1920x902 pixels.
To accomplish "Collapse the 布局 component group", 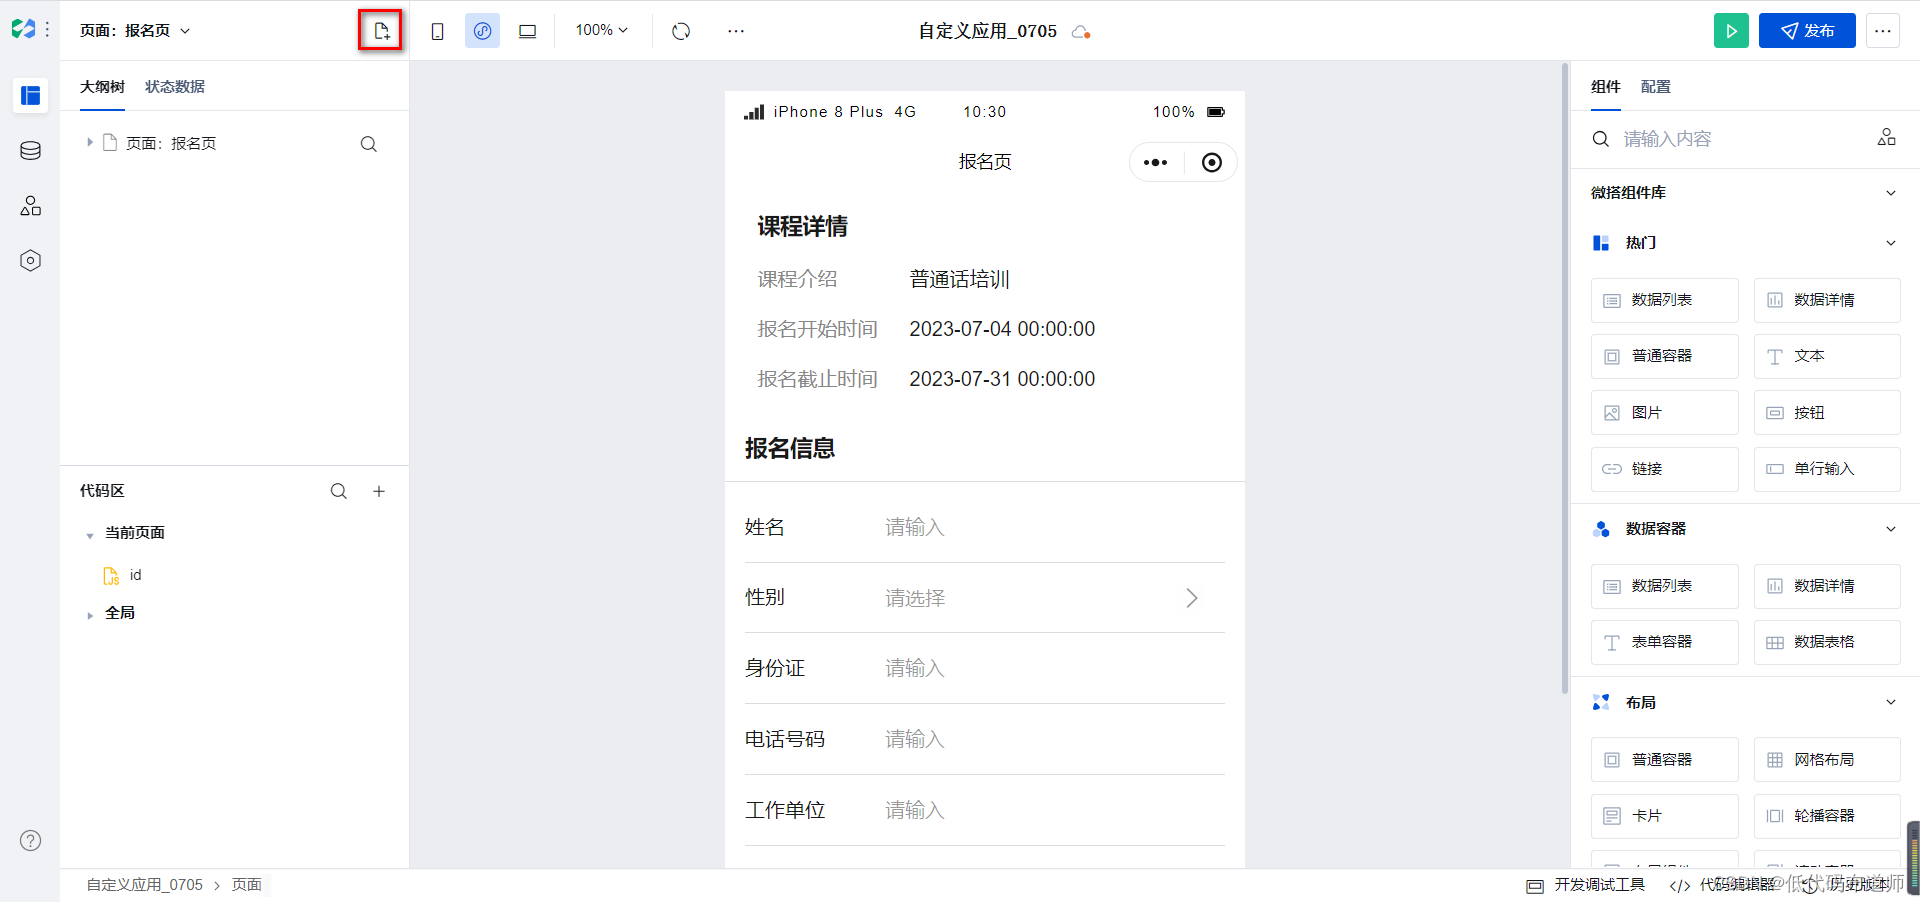I will (x=1891, y=703).
